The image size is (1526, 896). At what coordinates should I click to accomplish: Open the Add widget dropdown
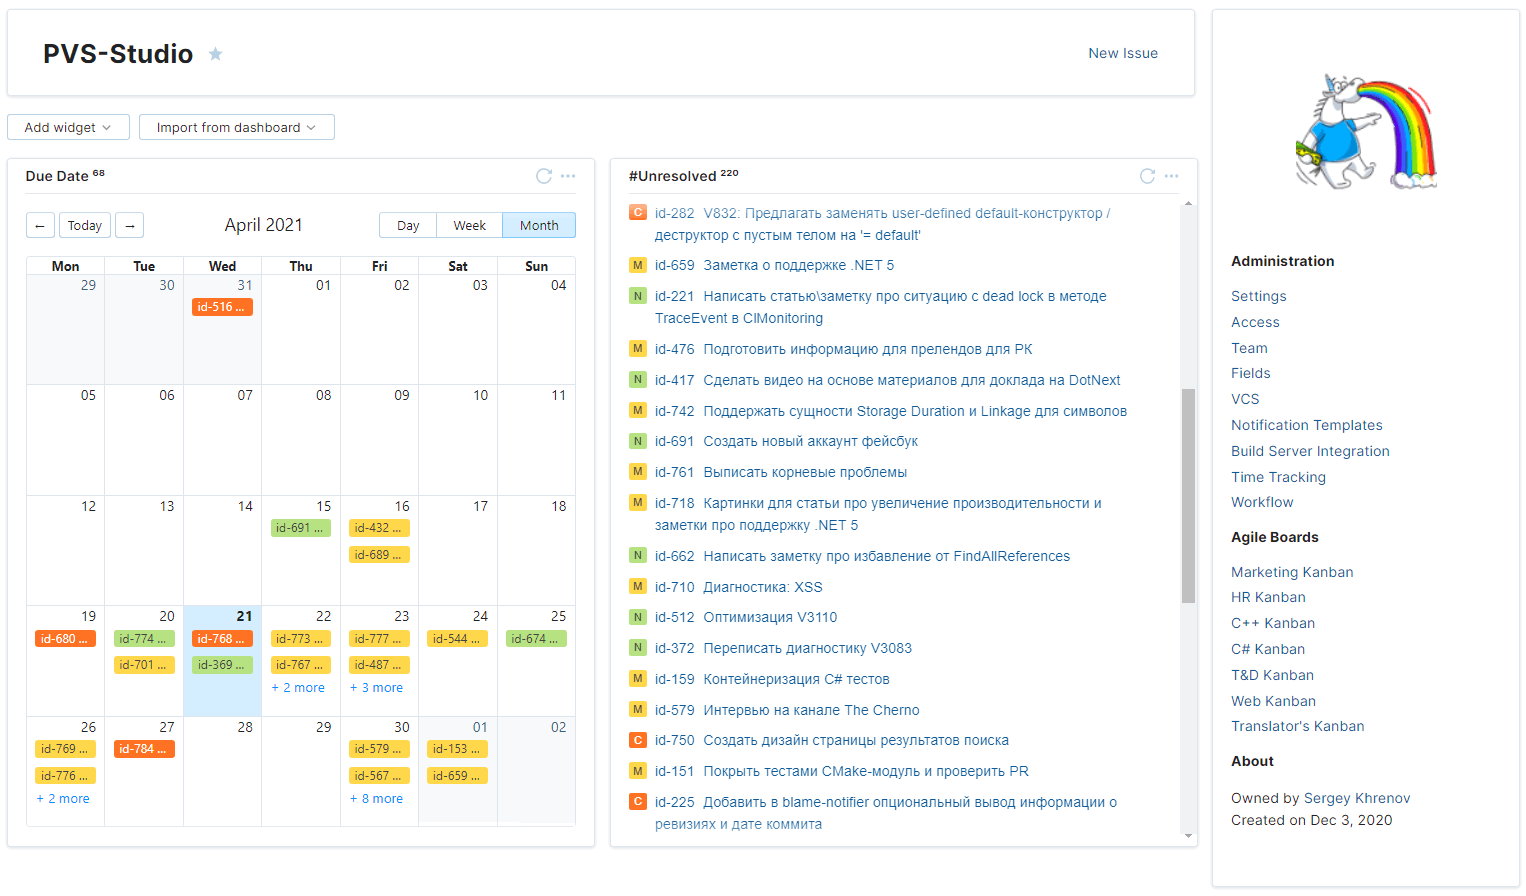tap(68, 127)
